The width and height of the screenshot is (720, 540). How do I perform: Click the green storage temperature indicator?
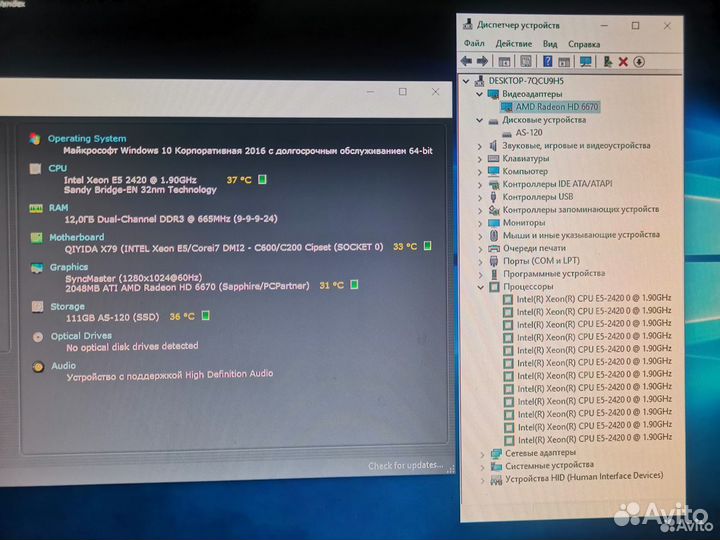point(206,316)
